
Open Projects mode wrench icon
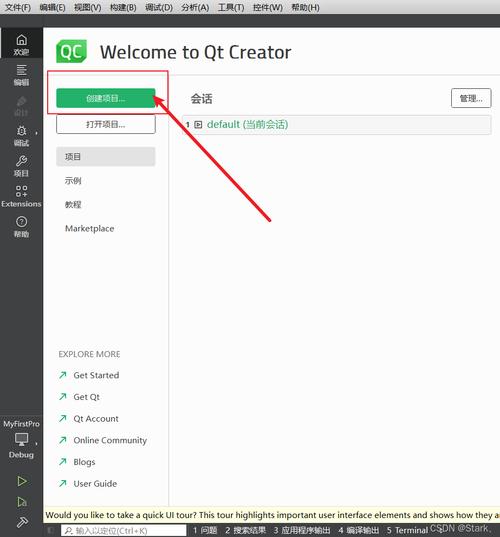click(x=21, y=161)
